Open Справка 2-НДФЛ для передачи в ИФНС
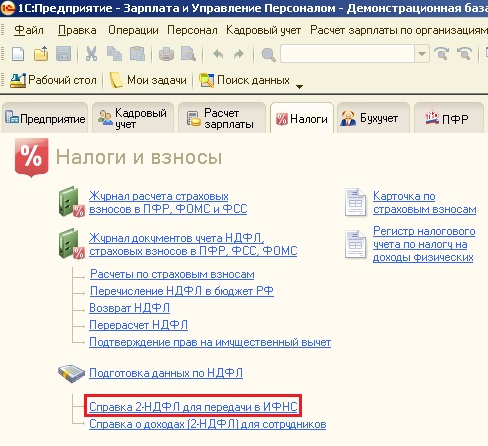The width and height of the screenshot is (488, 446). coord(193,407)
